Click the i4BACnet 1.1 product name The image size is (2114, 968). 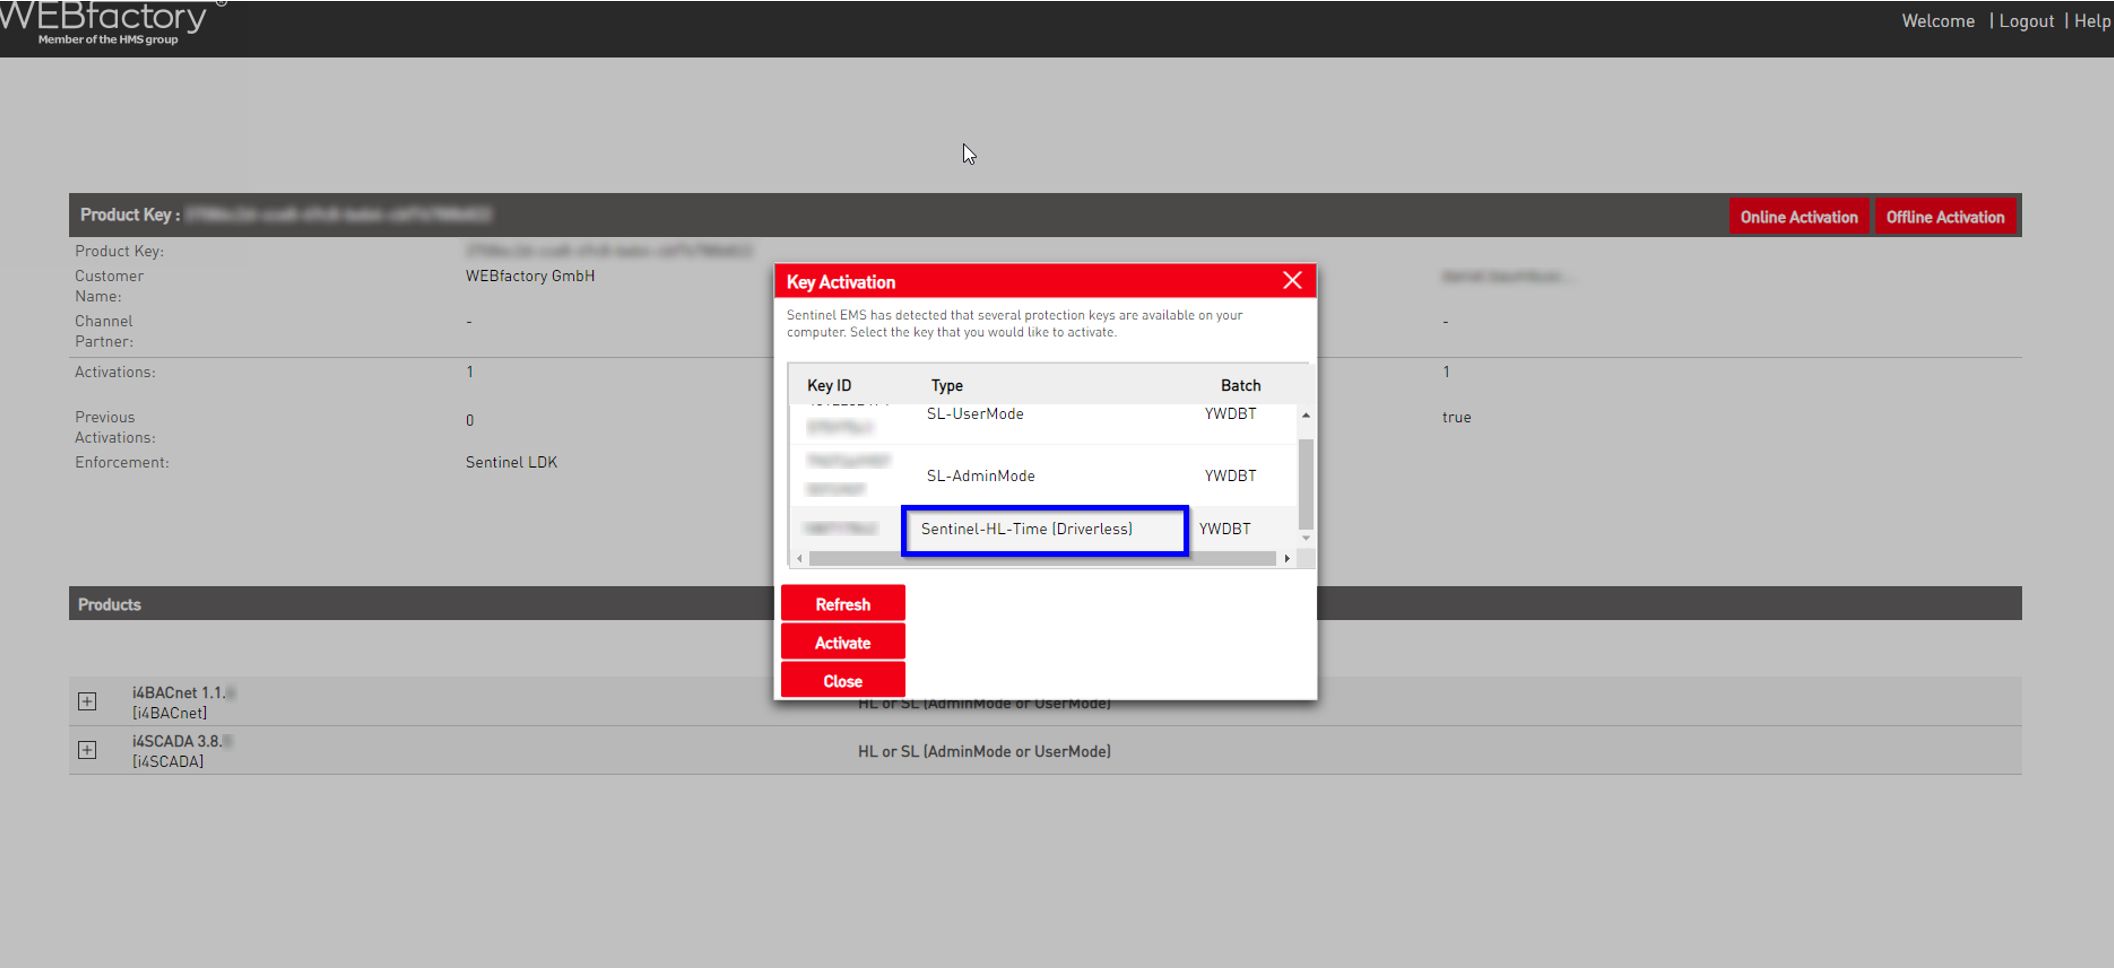tap(180, 693)
